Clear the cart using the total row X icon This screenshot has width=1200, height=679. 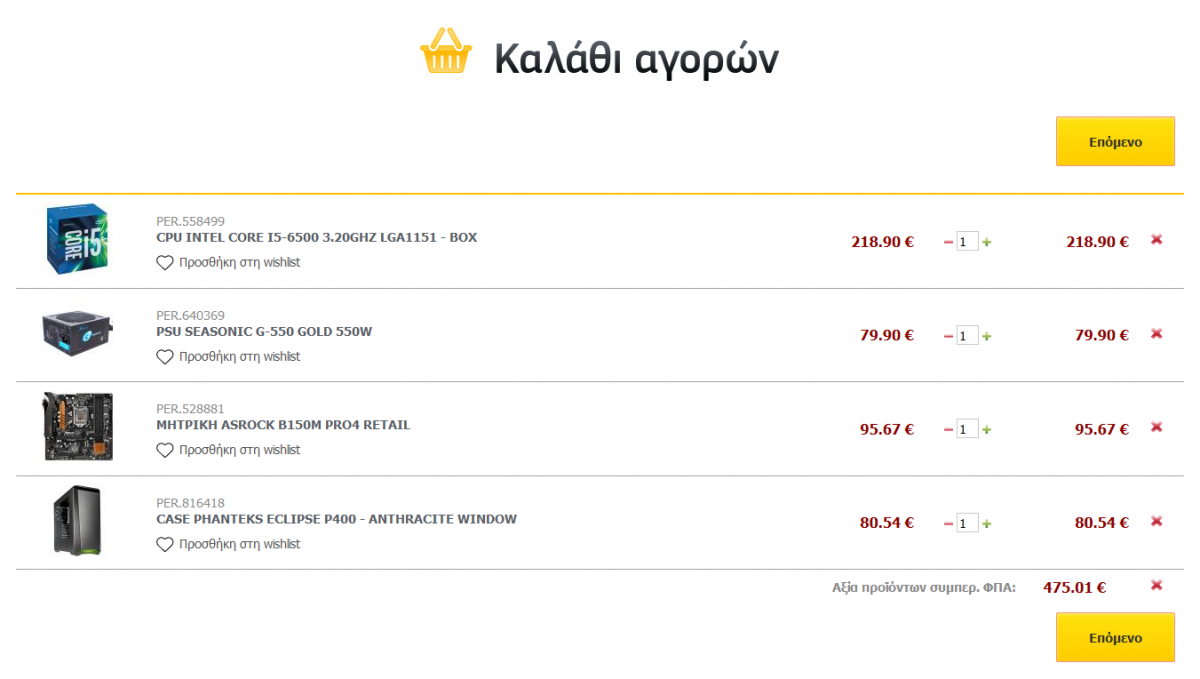click(1156, 585)
